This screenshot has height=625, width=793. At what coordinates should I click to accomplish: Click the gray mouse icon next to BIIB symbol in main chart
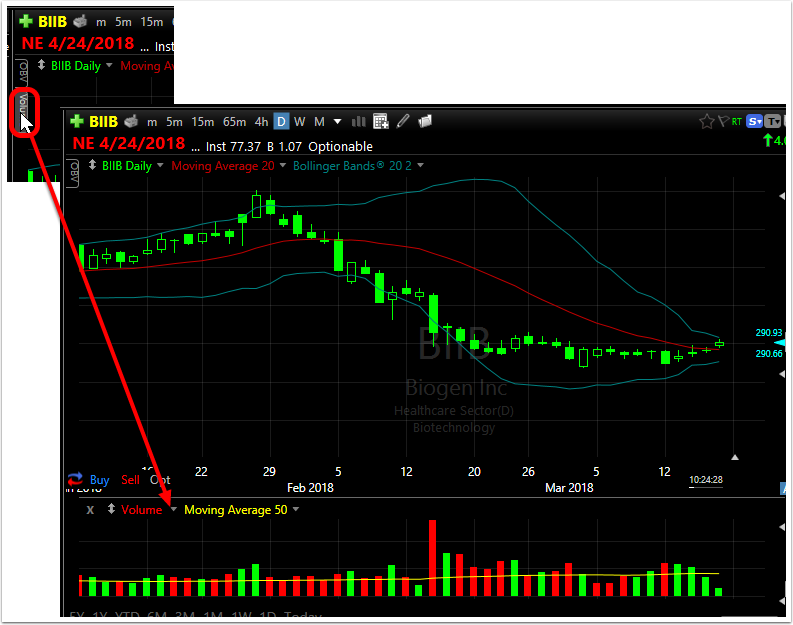(x=131, y=121)
